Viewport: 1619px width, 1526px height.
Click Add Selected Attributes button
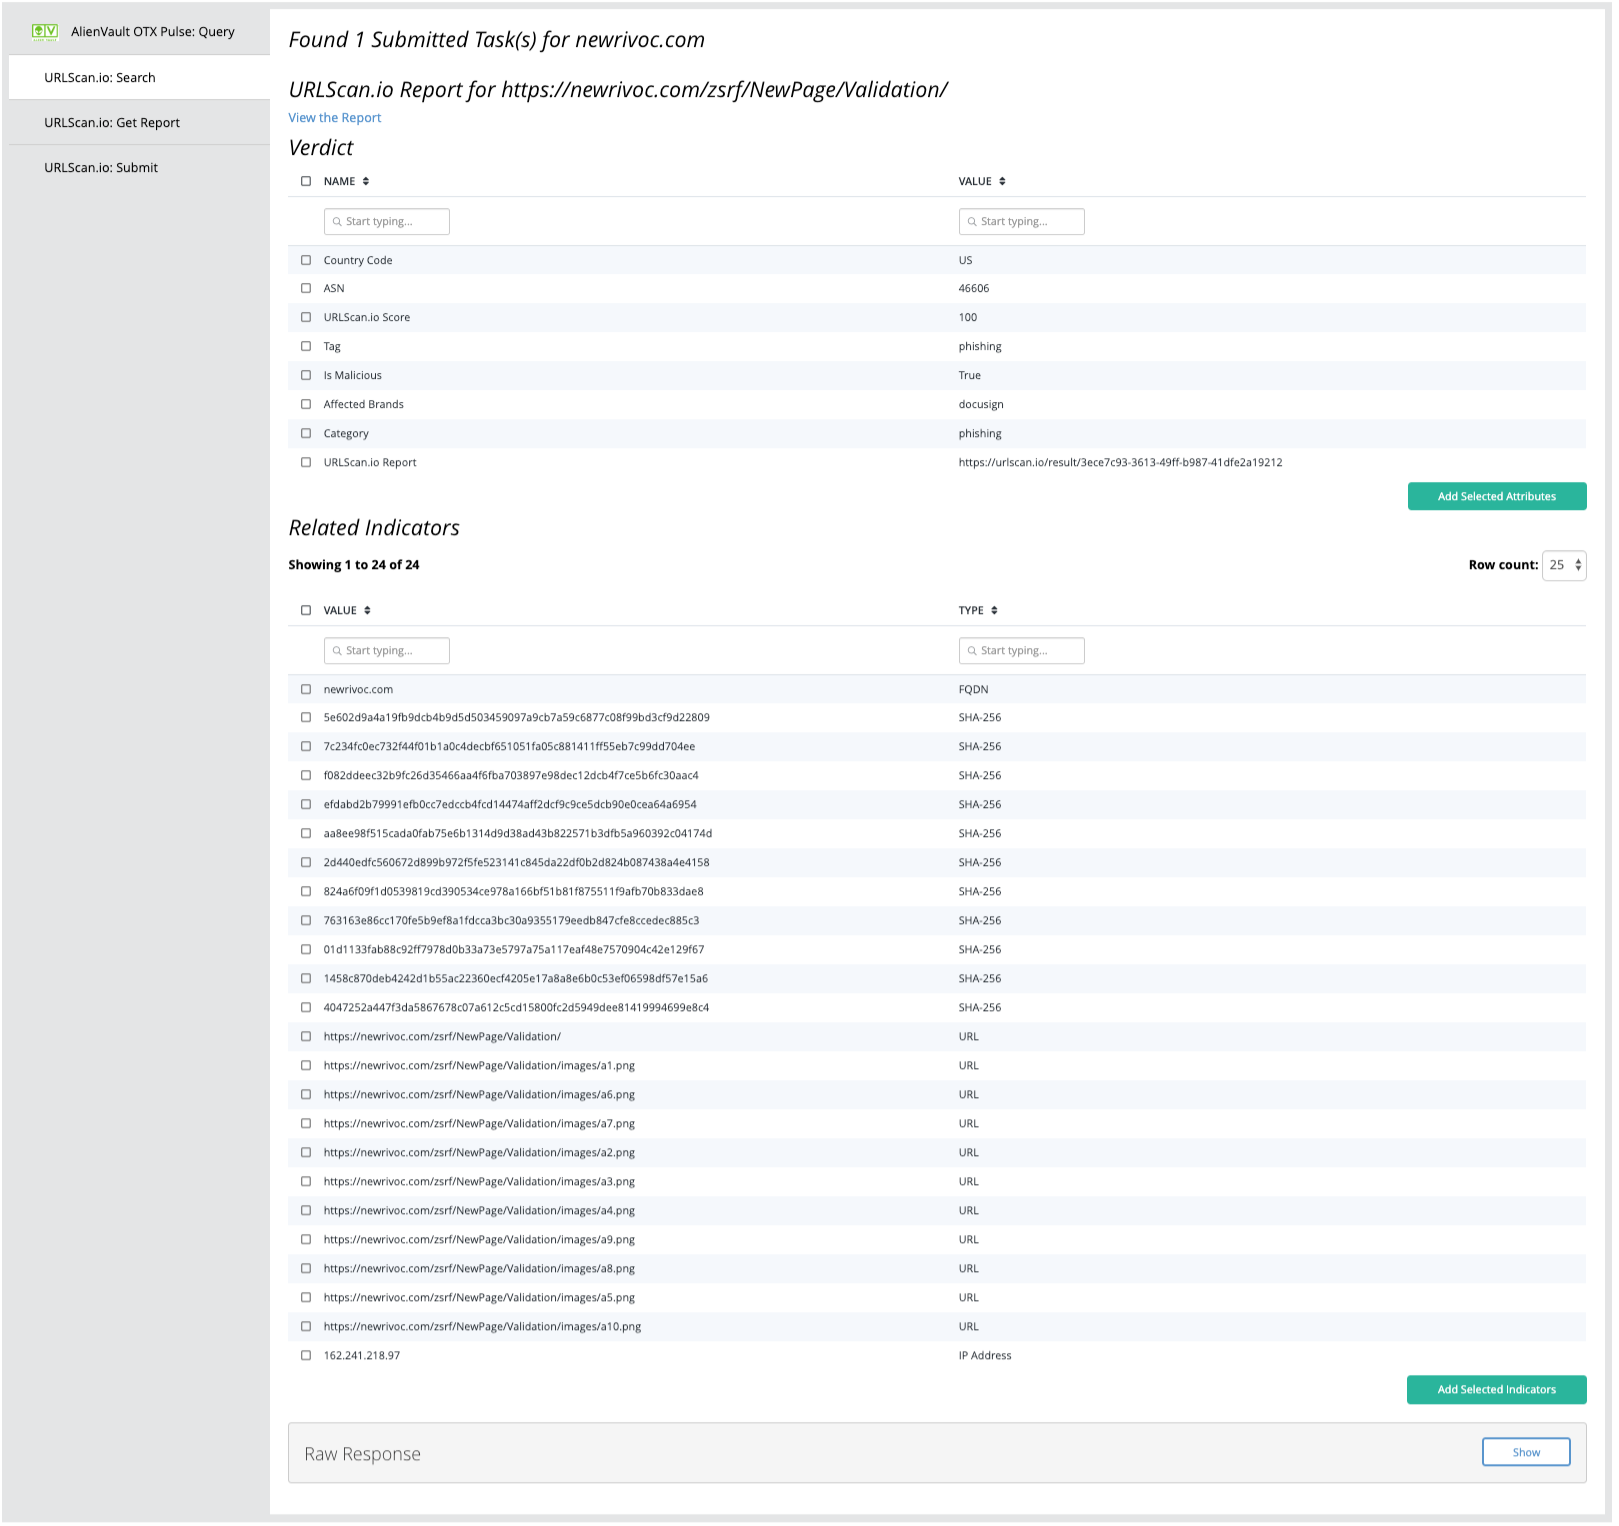[1497, 497]
